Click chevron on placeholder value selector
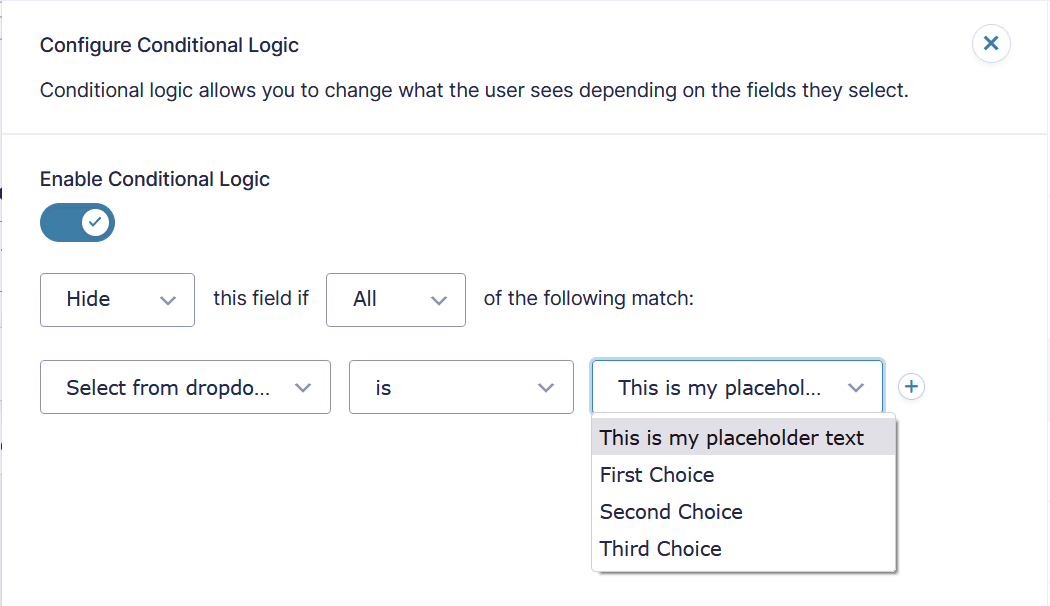Image resolution: width=1050 pixels, height=606 pixels. click(856, 388)
